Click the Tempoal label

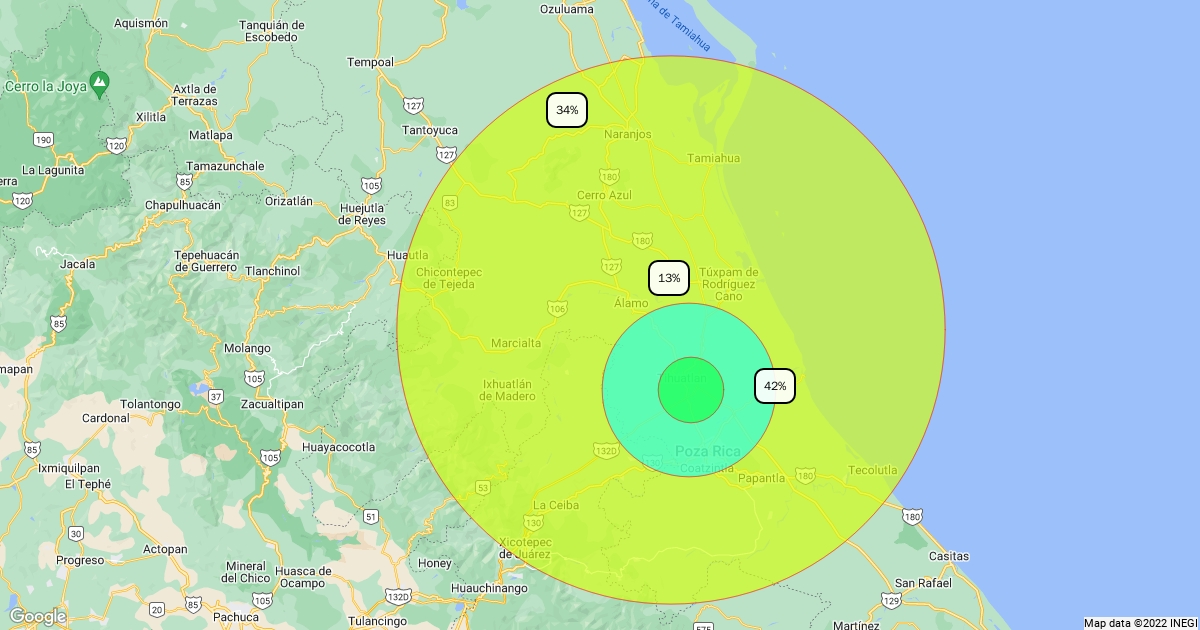click(370, 62)
